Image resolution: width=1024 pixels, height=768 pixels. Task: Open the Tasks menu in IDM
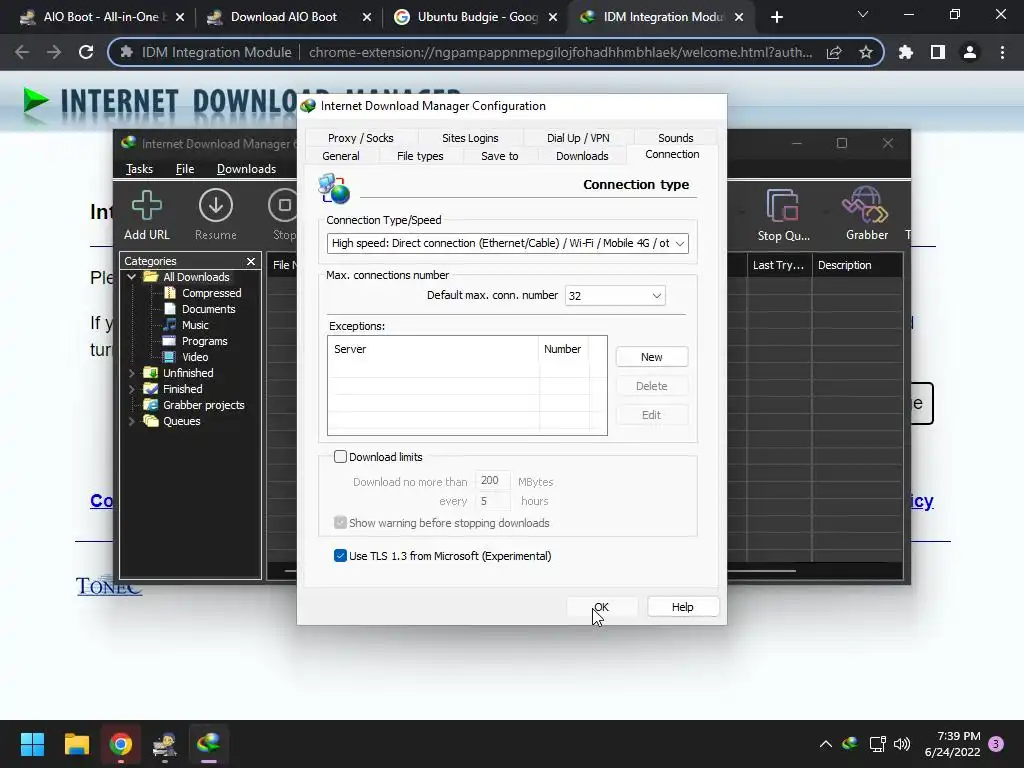point(139,169)
